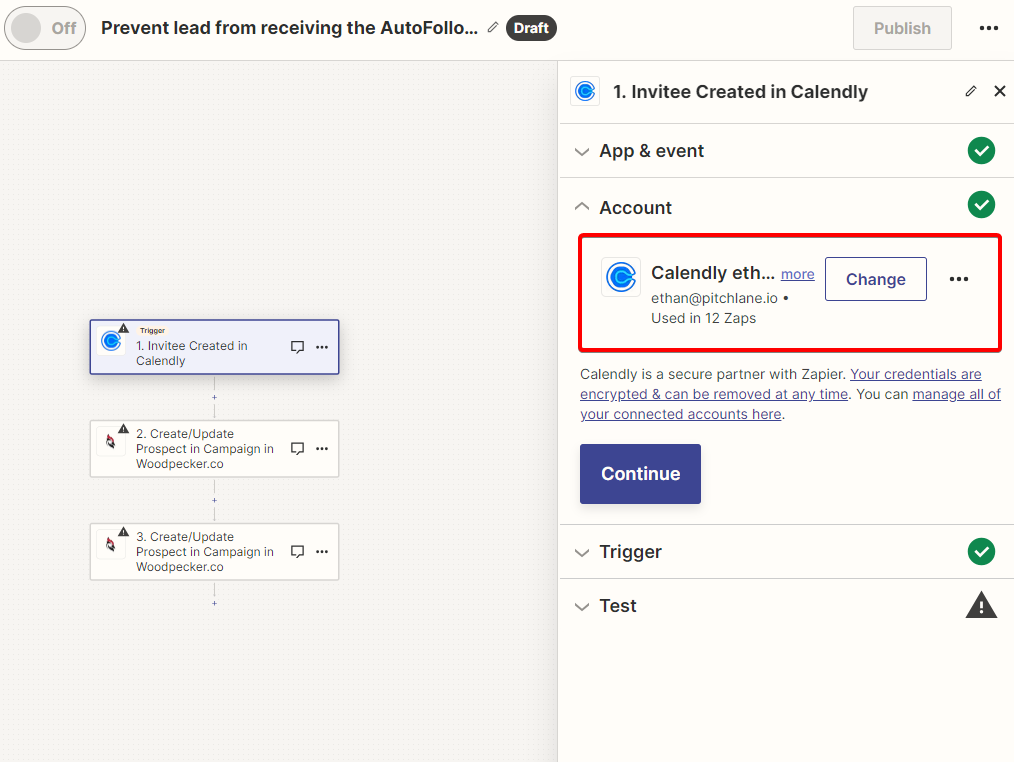Click Calendly logo in step panel header

tap(585, 91)
